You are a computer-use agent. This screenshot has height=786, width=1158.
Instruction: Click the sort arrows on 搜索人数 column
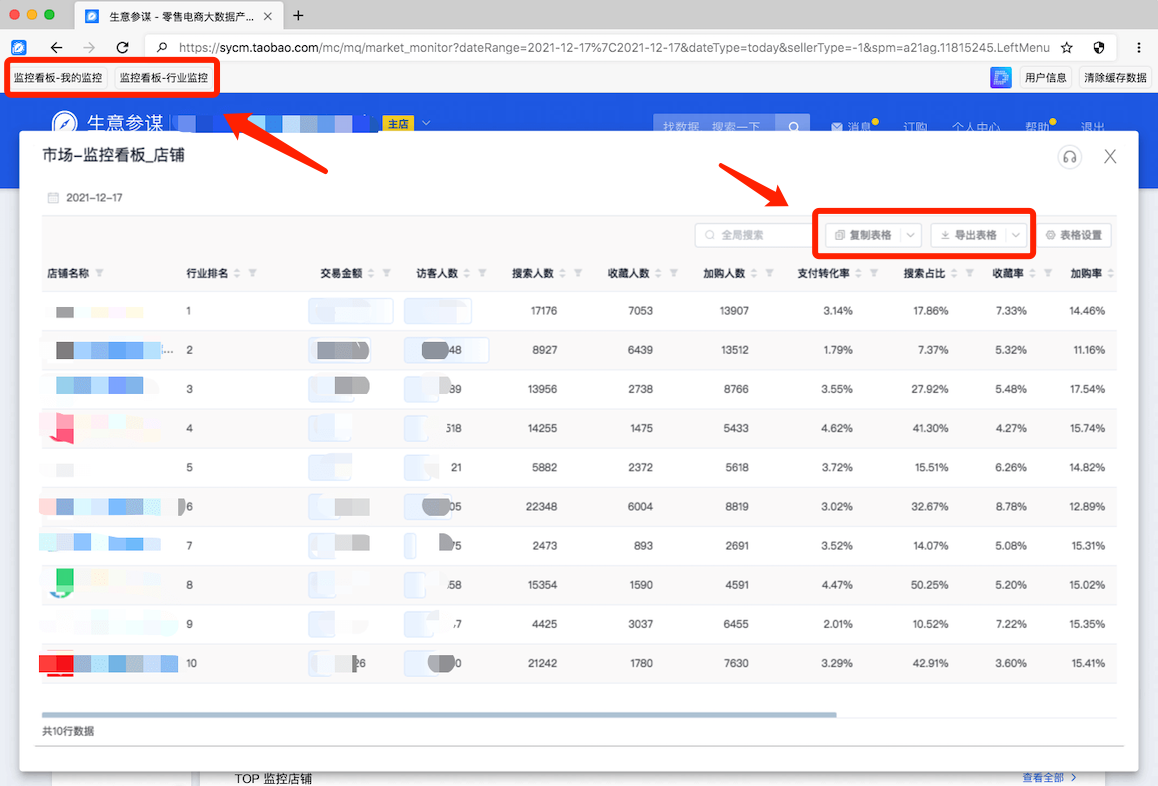pyautogui.click(x=563, y=273)
